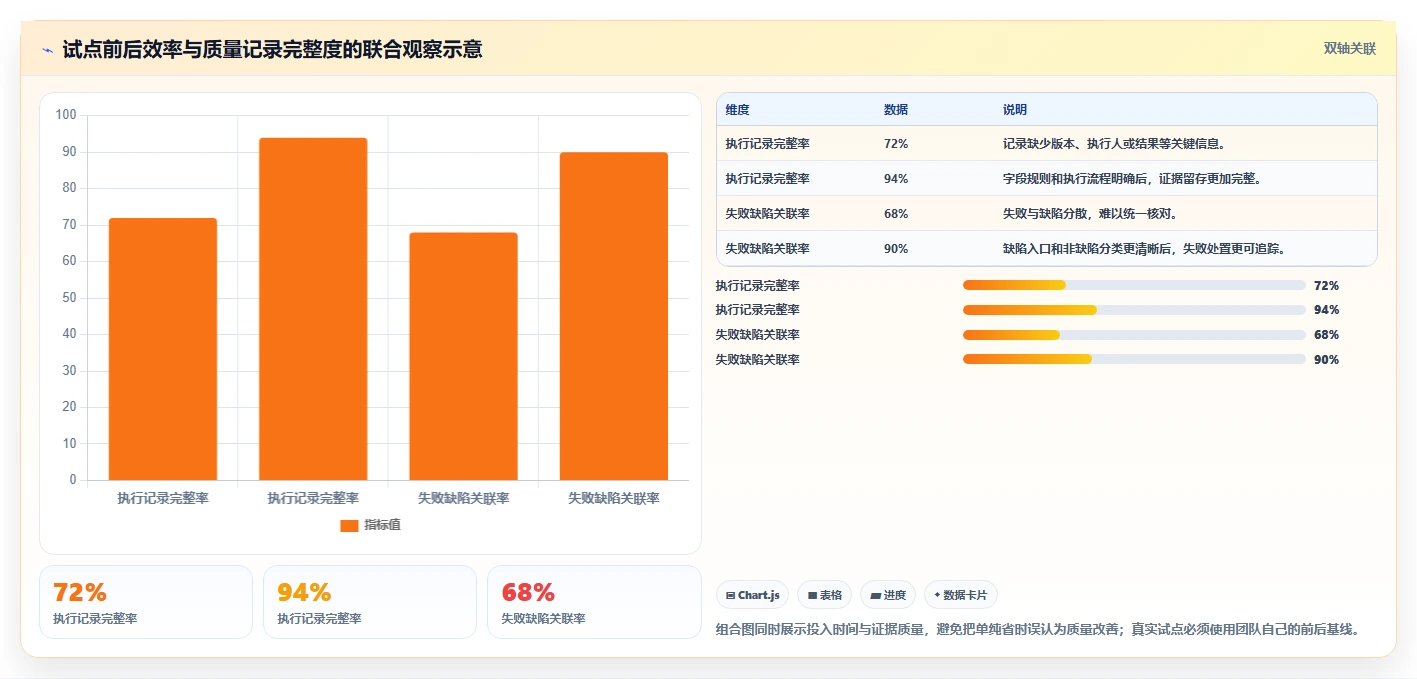Select the Chart.js pill
The image size is (1417, 679).
click(x=752, y=595)
